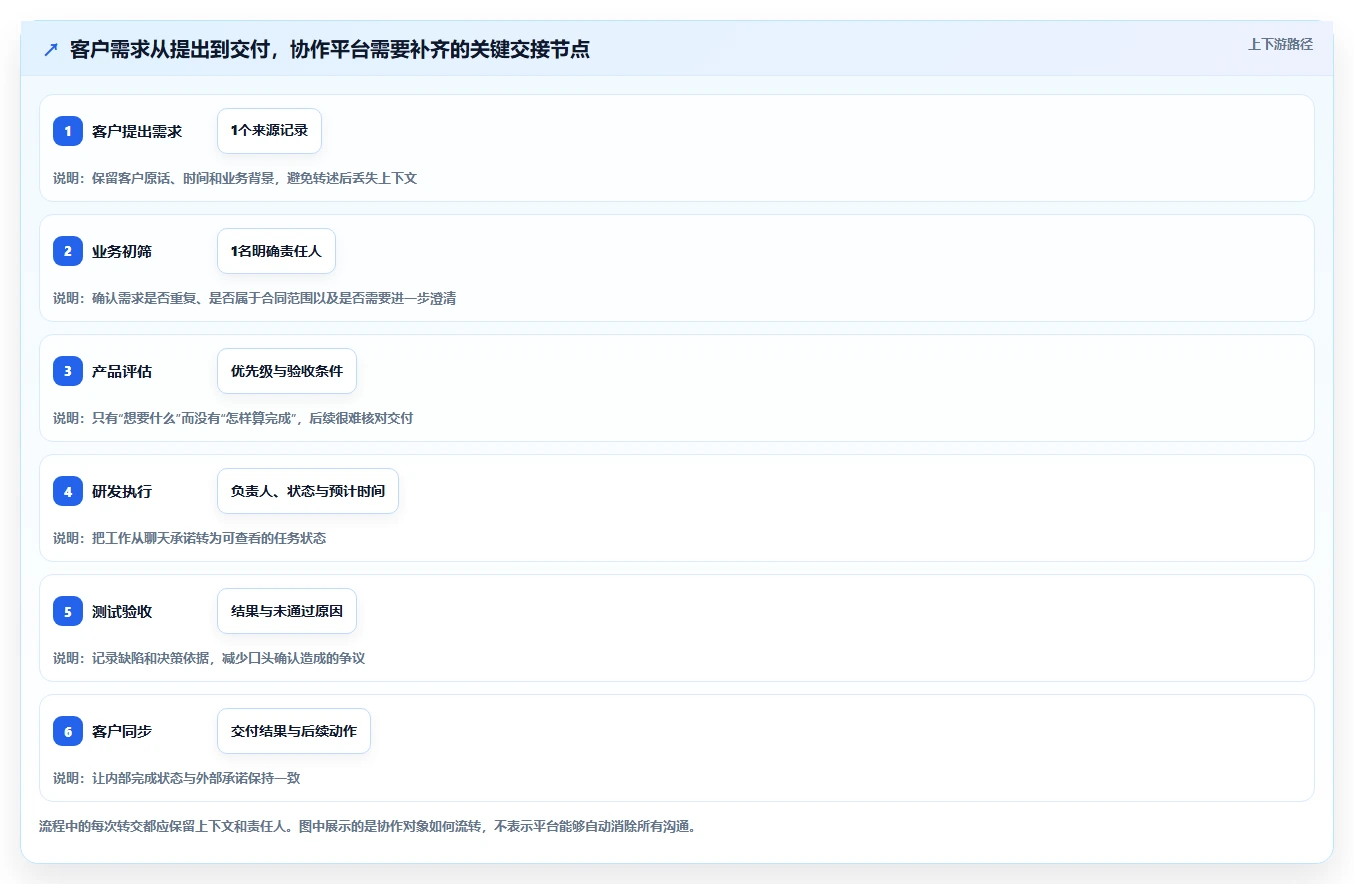
Task: Click the 研发执行 step title
Action: click(x=122, y=491)
